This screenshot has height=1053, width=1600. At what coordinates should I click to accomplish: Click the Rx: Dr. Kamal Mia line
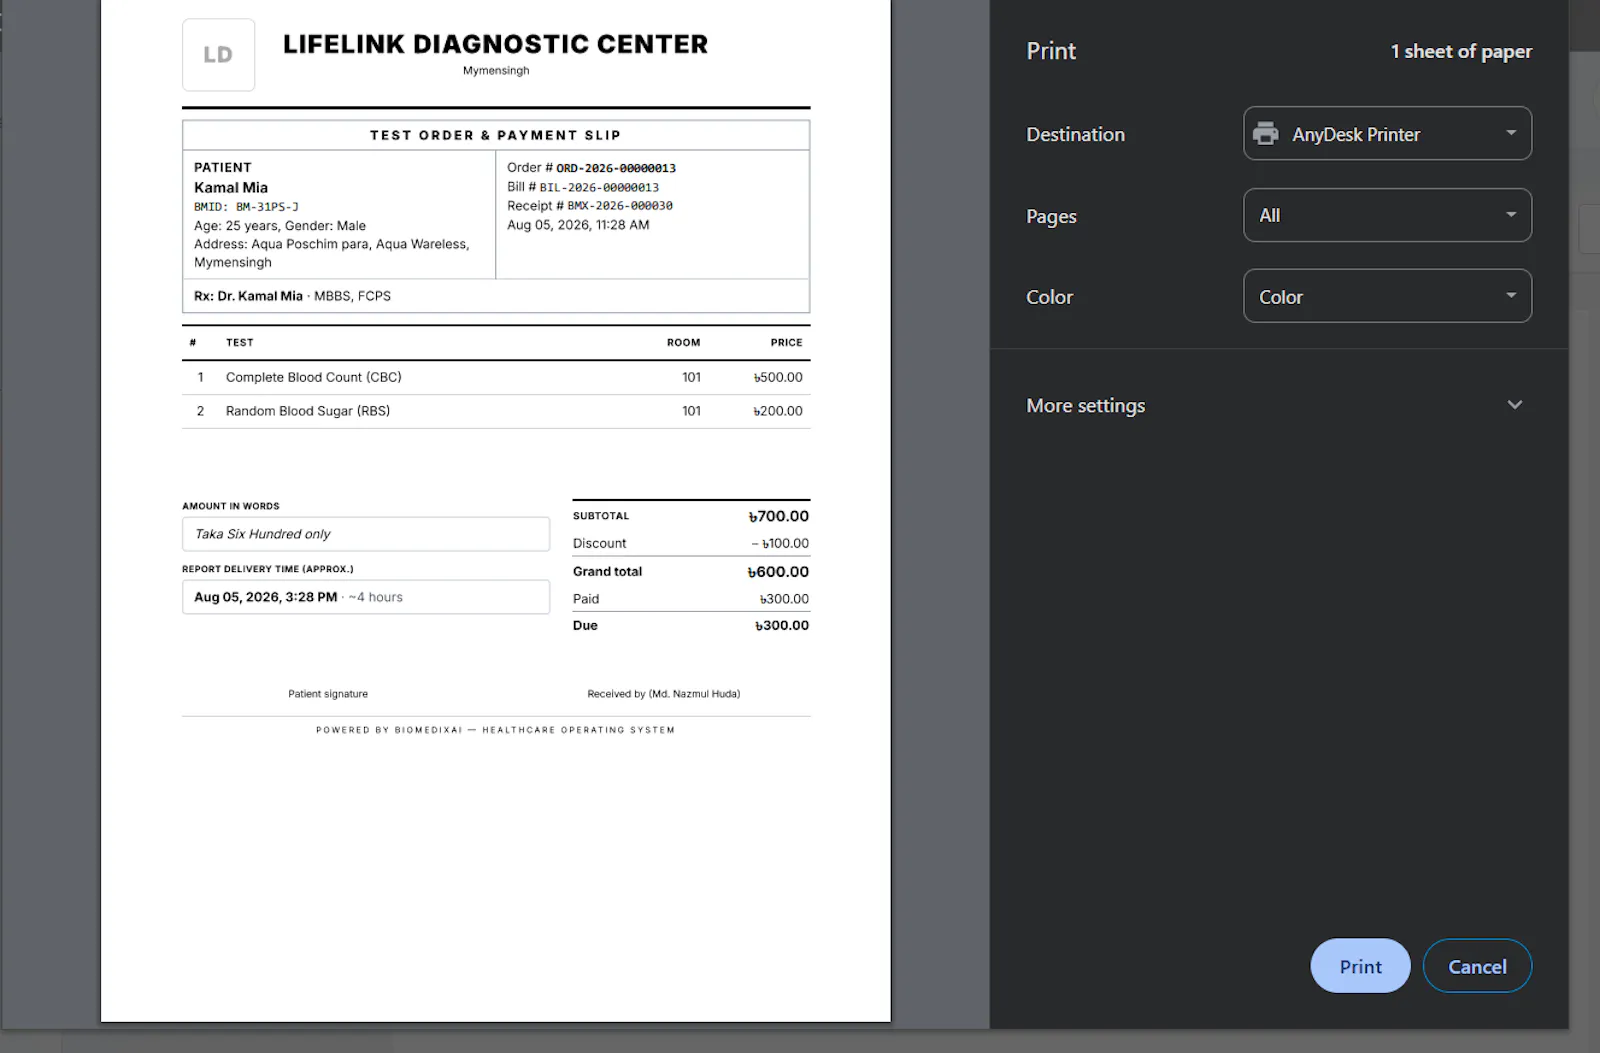pyautogui.click(x=292, y=296)
